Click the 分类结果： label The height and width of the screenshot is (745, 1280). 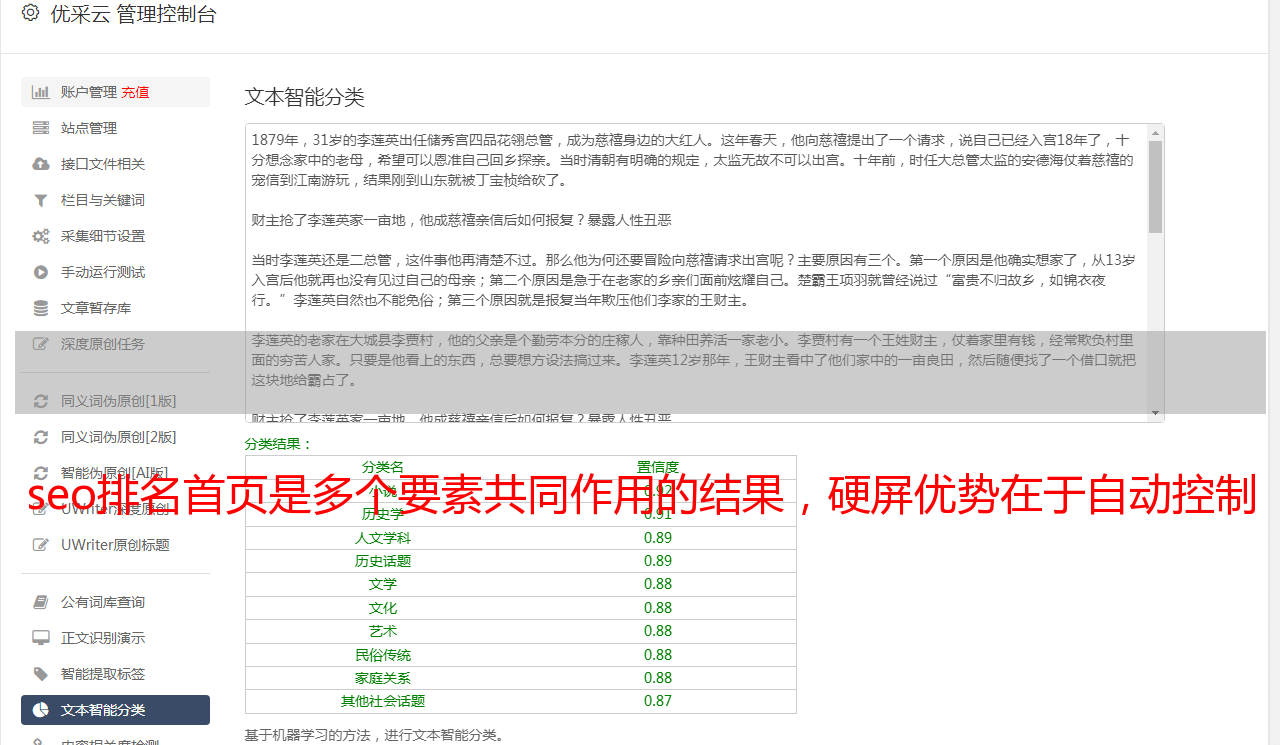pos(279,444)
